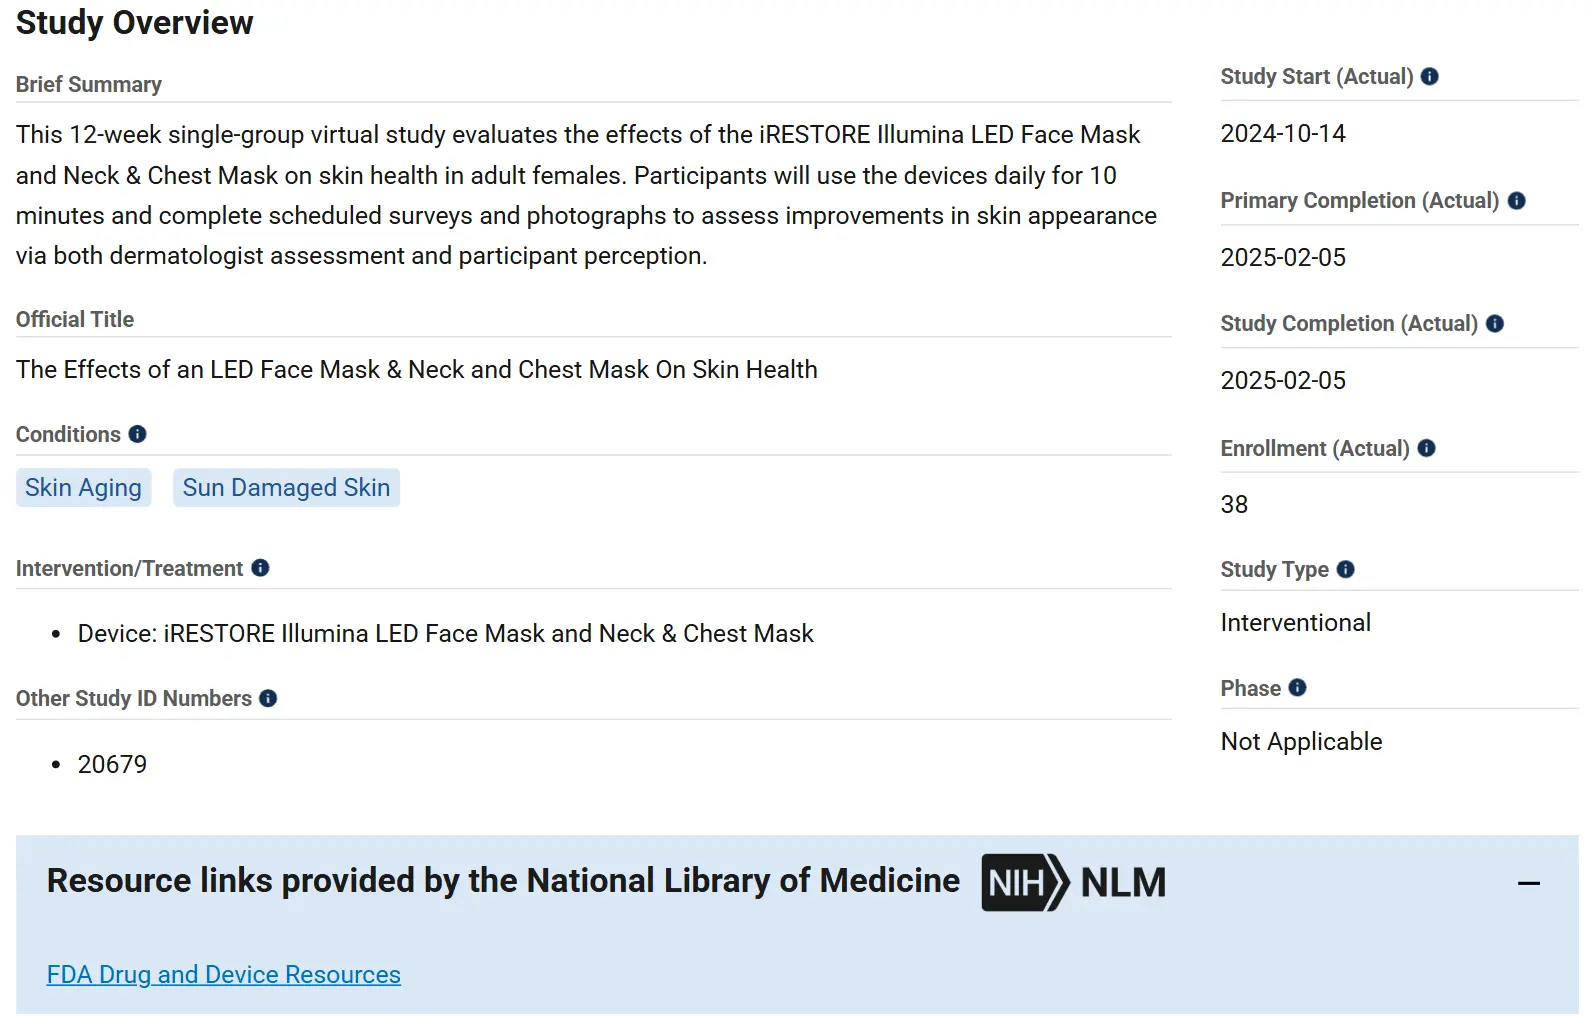1592x1030 pixels.
Task: Click the study type value Interventional
Action: pos(1296,622)
